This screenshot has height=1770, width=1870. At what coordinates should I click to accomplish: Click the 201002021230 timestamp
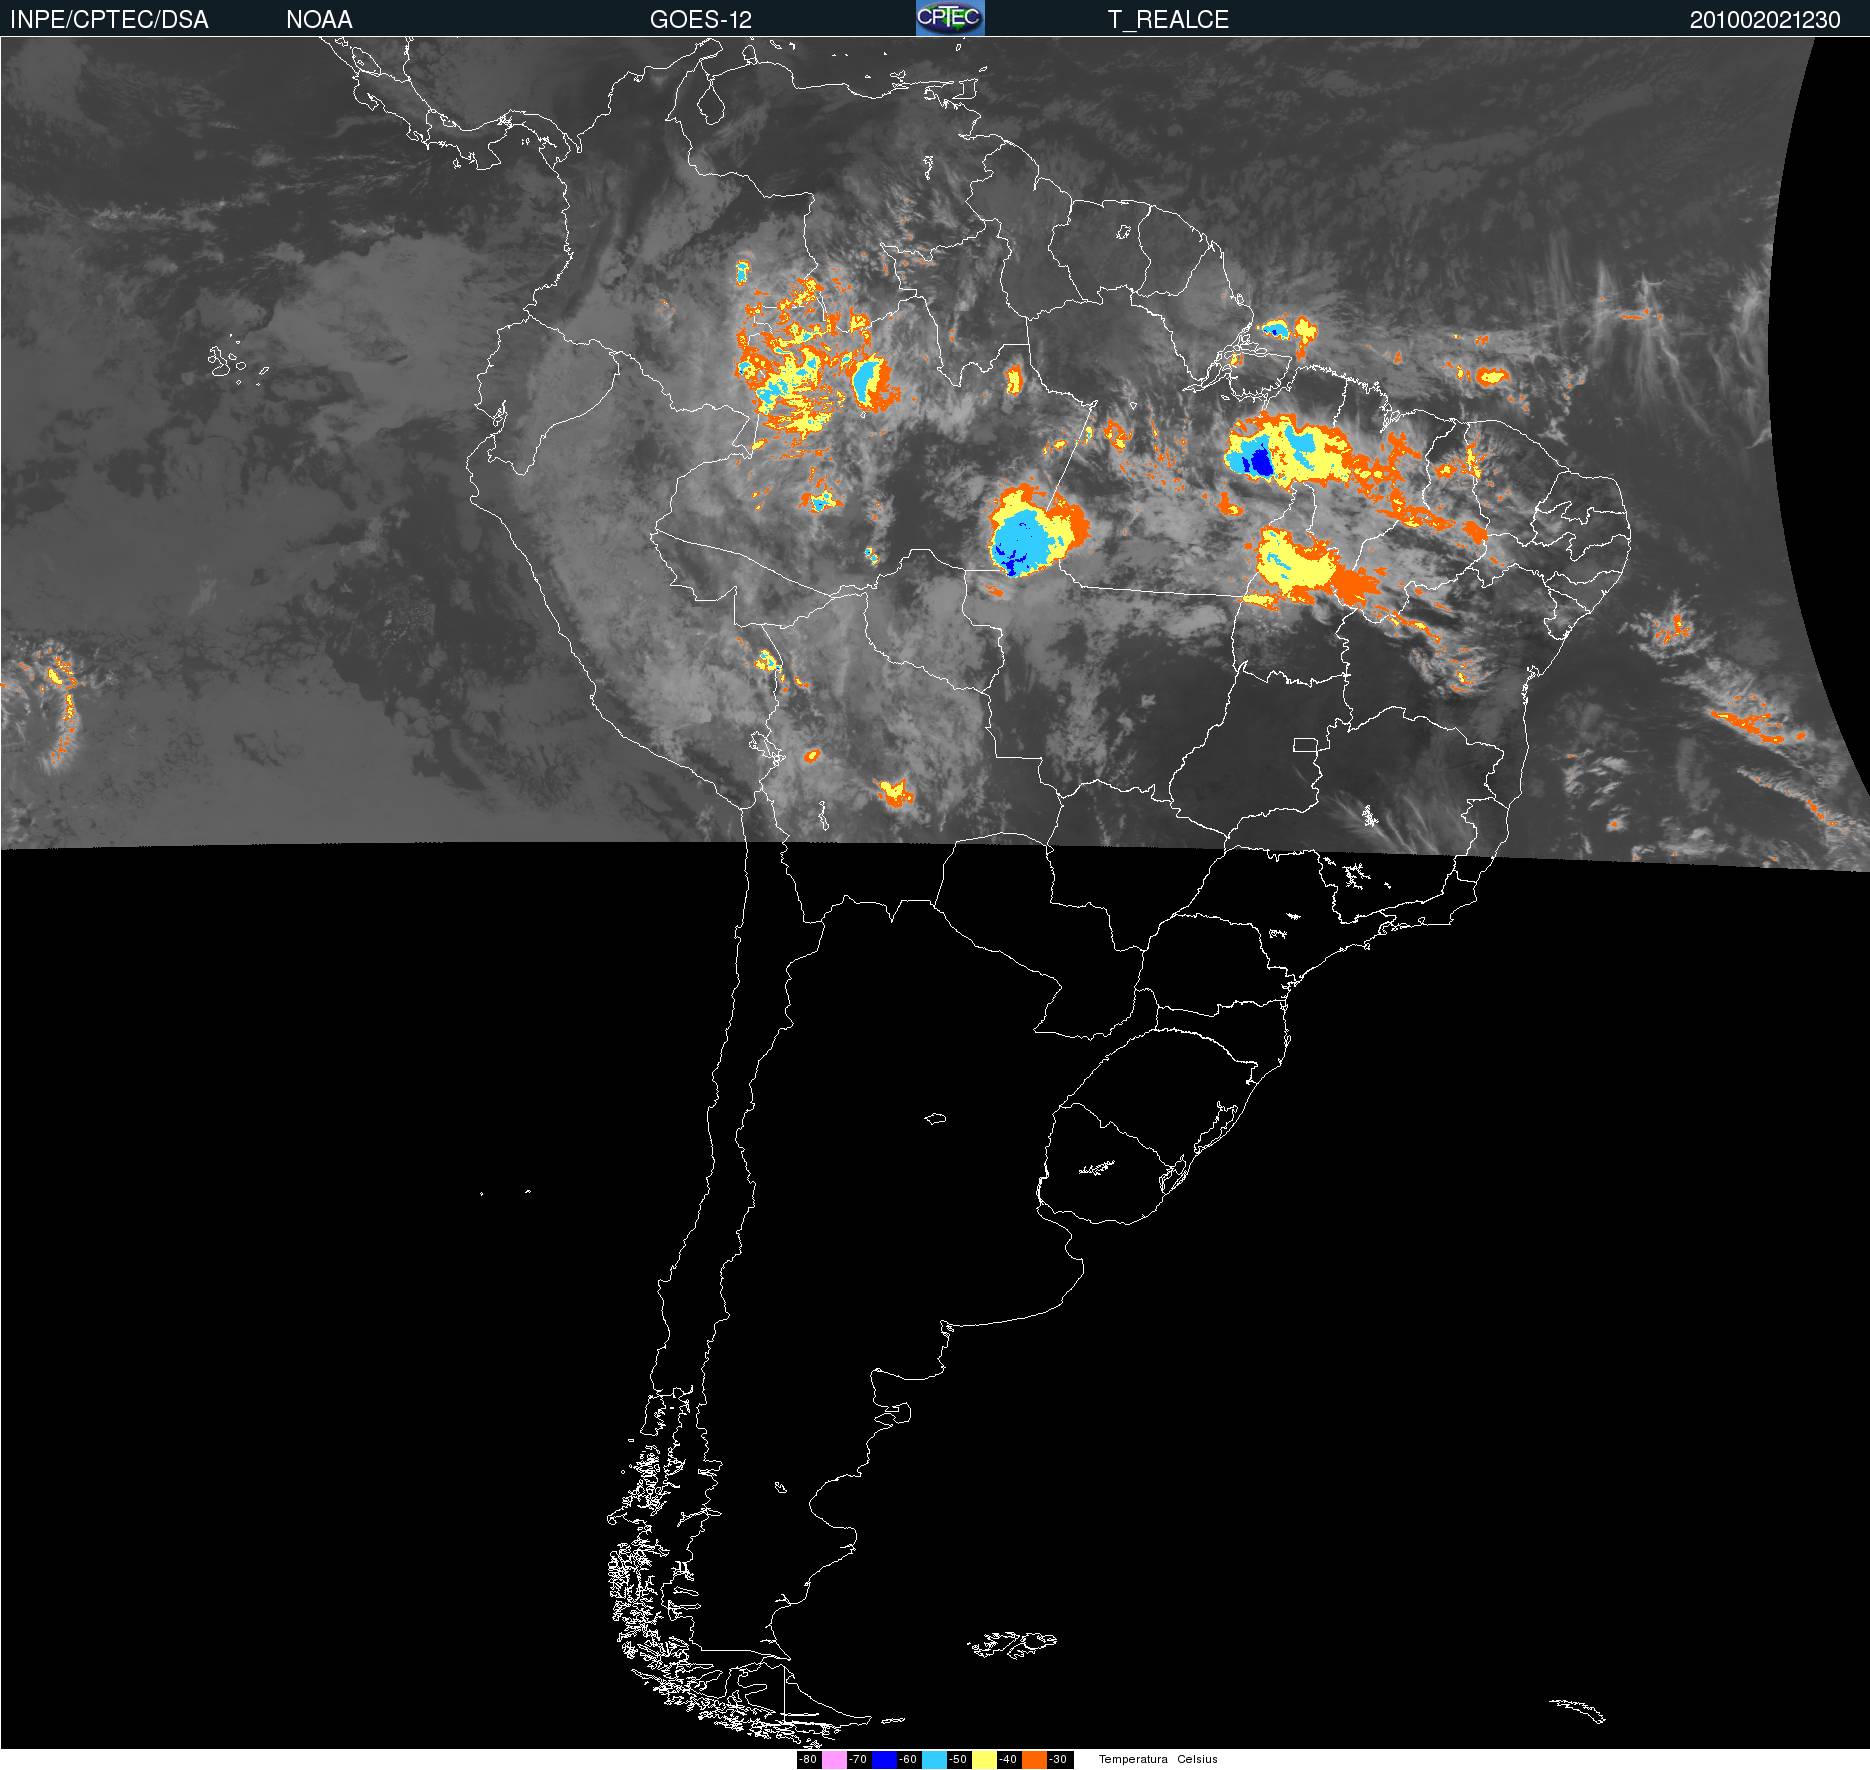coord(1765,20)
